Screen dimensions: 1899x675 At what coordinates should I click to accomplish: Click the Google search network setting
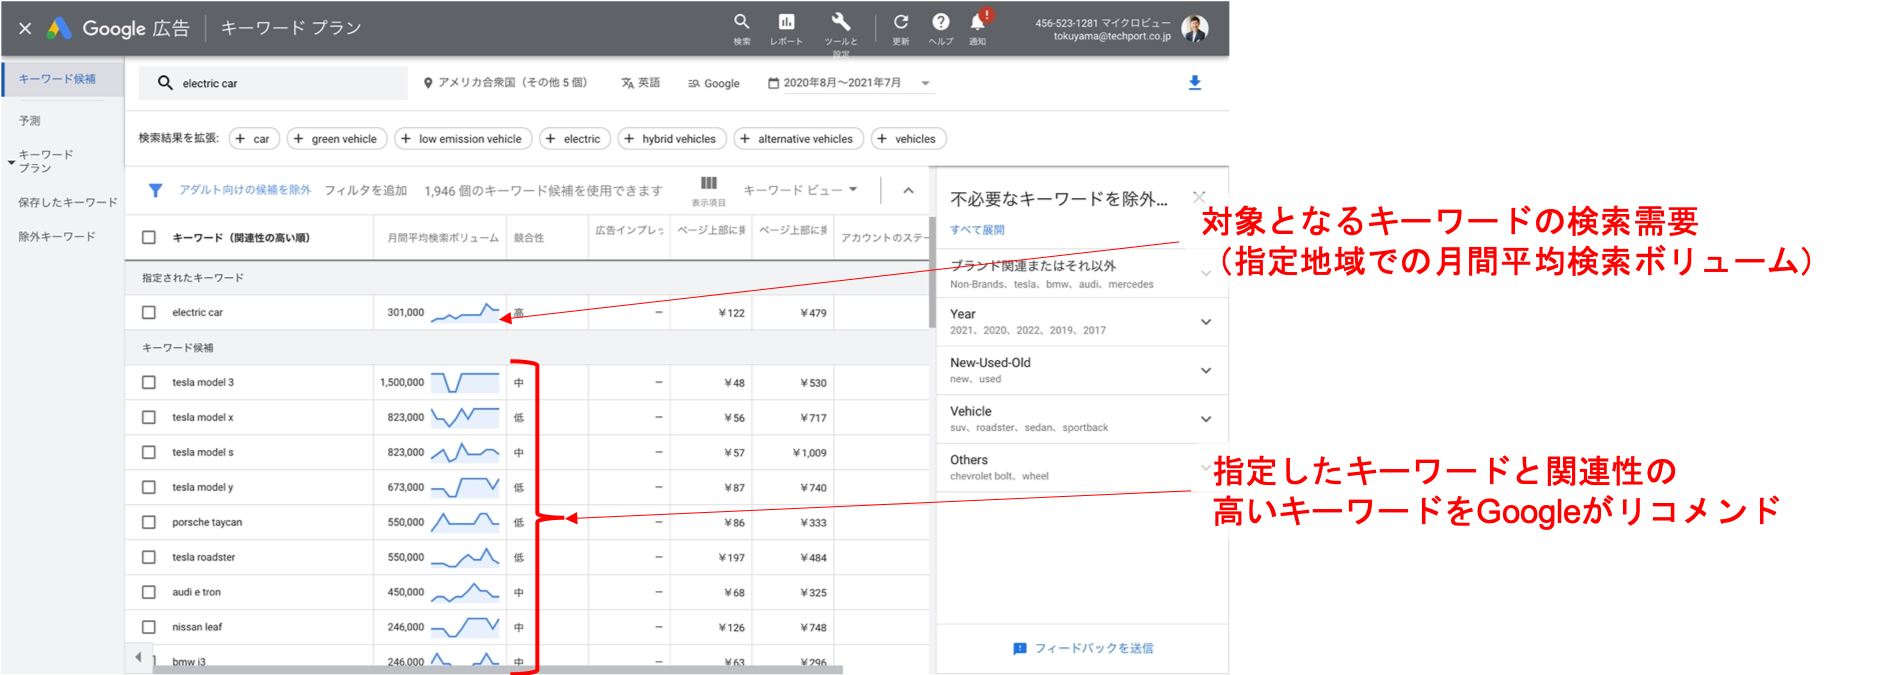(x=713, y=83)
